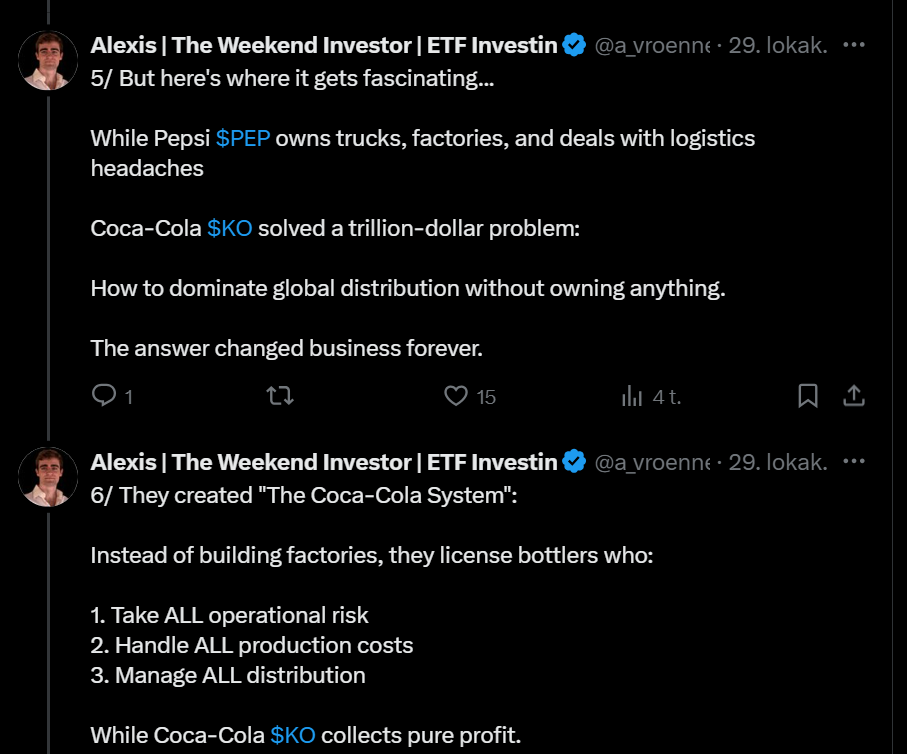Open $KO cashtag in 6/ tweet
This screenshot has height=754, width=907.
[x=293, y=735]
